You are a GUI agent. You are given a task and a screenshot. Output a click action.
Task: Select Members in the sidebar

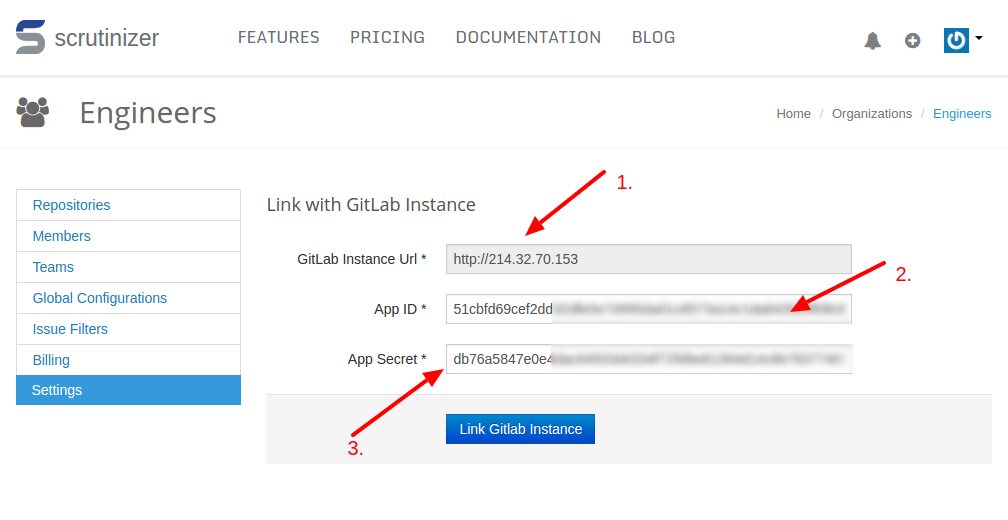pos(129,236)
